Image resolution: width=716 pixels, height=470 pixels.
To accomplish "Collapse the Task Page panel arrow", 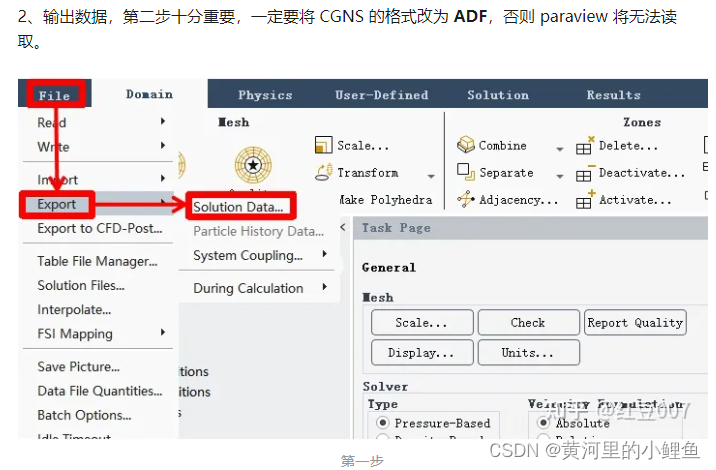I will pos(343,227).
